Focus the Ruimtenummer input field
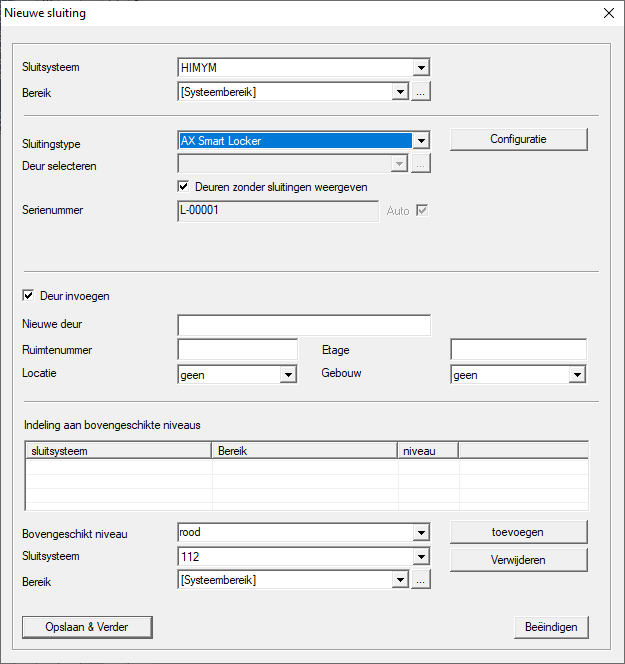This screenshot has height=664, width=625. pos(238,349)
